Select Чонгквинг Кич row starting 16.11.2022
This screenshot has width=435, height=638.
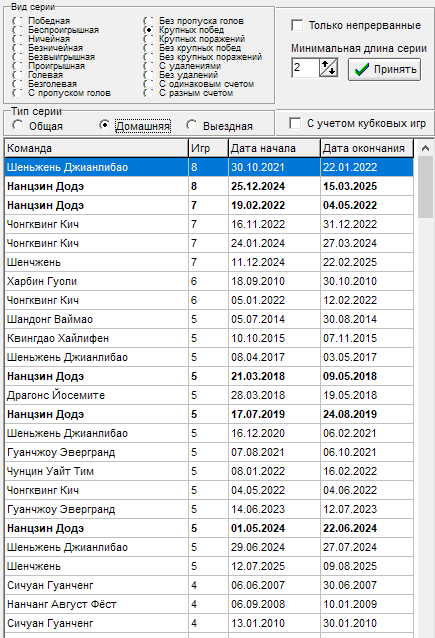click(x=209, y=224)
